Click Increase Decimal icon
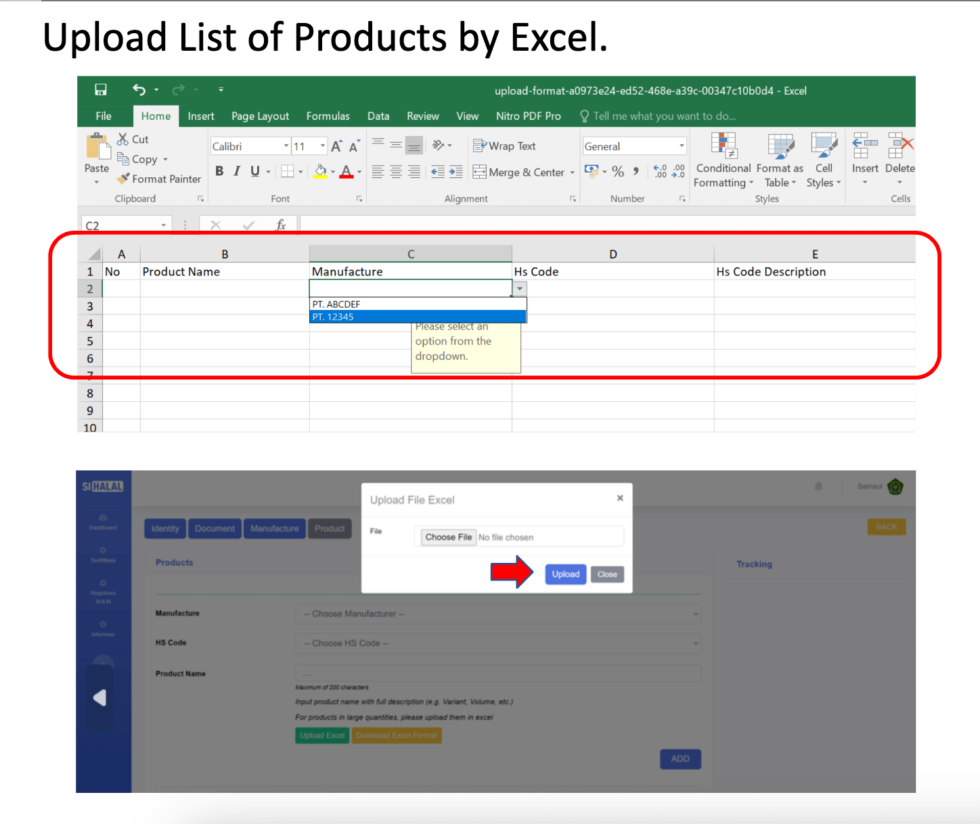This screenshot has height=824, width=980. (660, 171)
